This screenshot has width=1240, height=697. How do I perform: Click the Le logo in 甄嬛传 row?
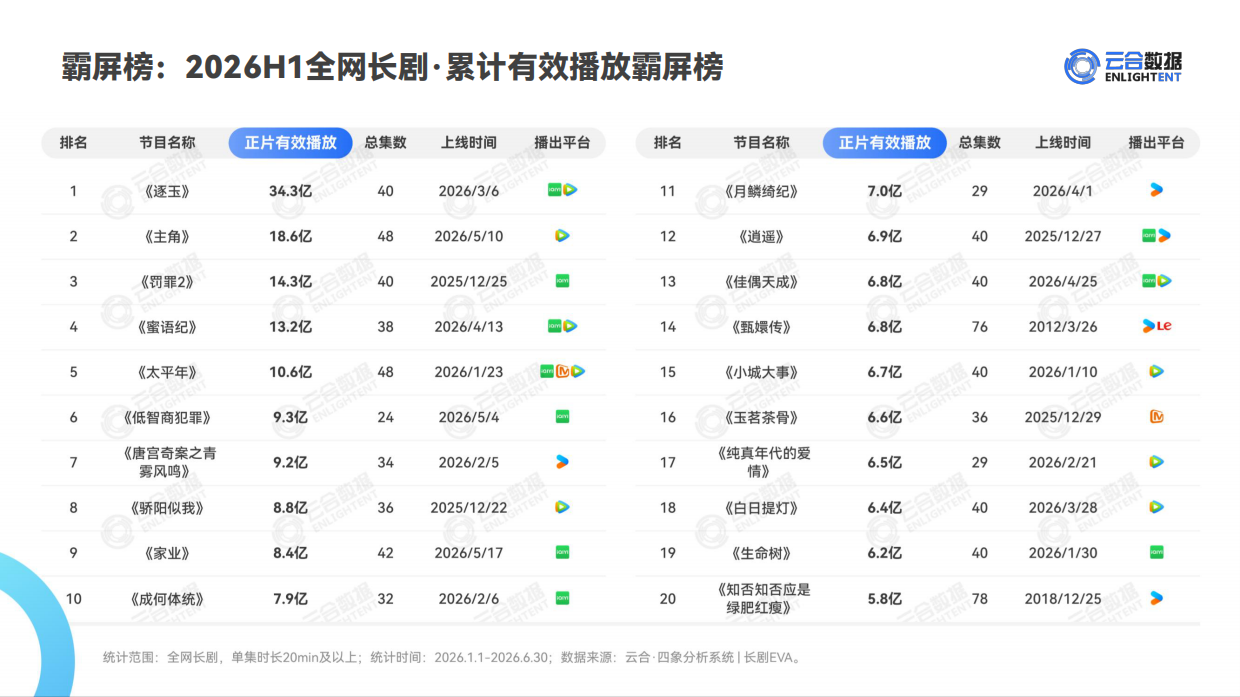(x=1164, y=326)
